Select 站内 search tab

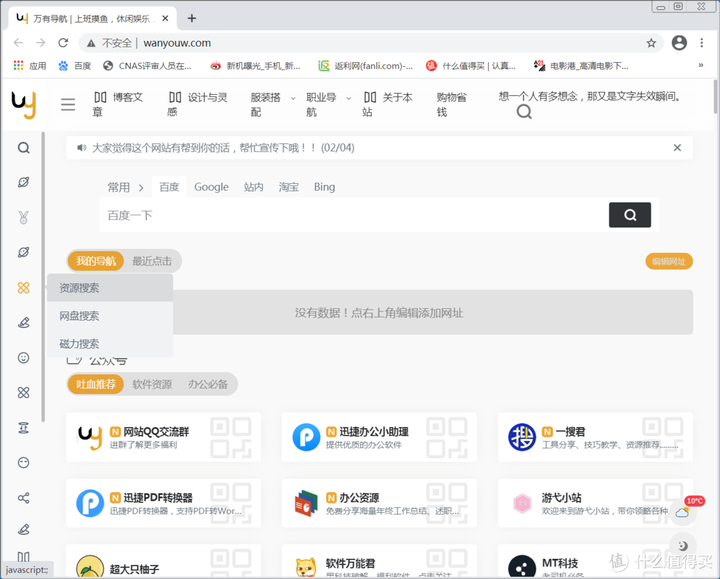pos(253,187)
